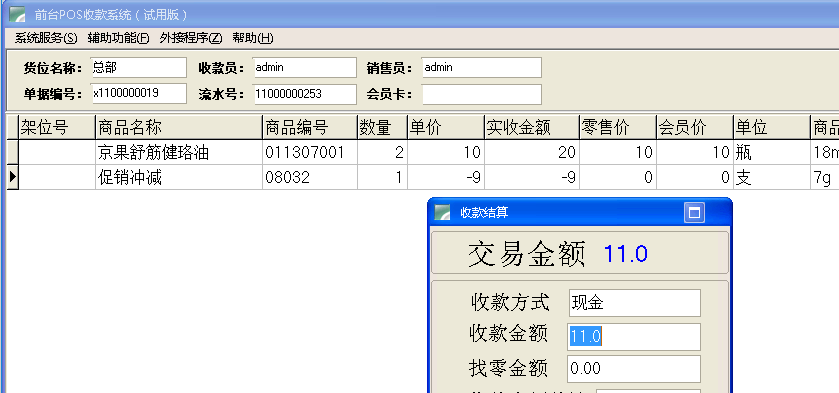The height and width of the screenshot is (393, 839).
Task: Click the empty 会员卡 input field
Action: pos(482,94)
